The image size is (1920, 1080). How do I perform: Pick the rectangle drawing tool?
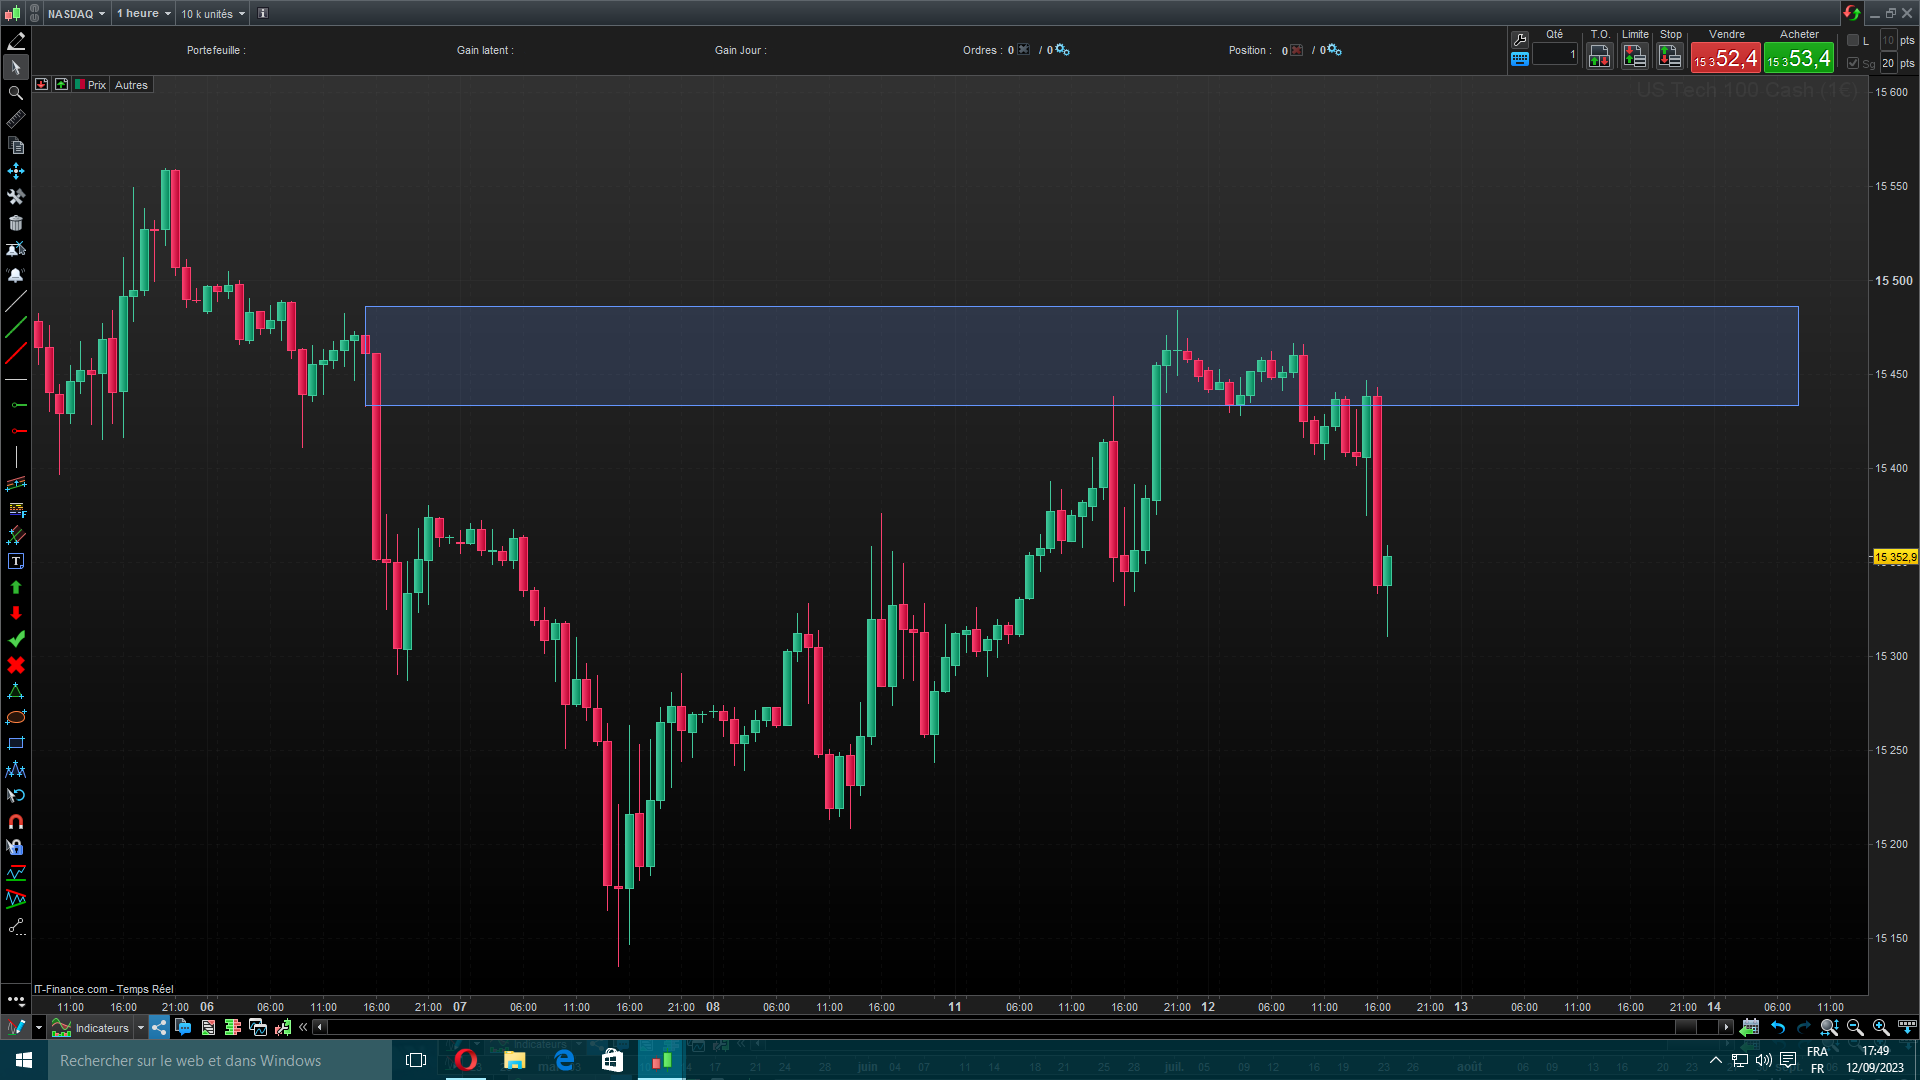(x=16, y=743)
